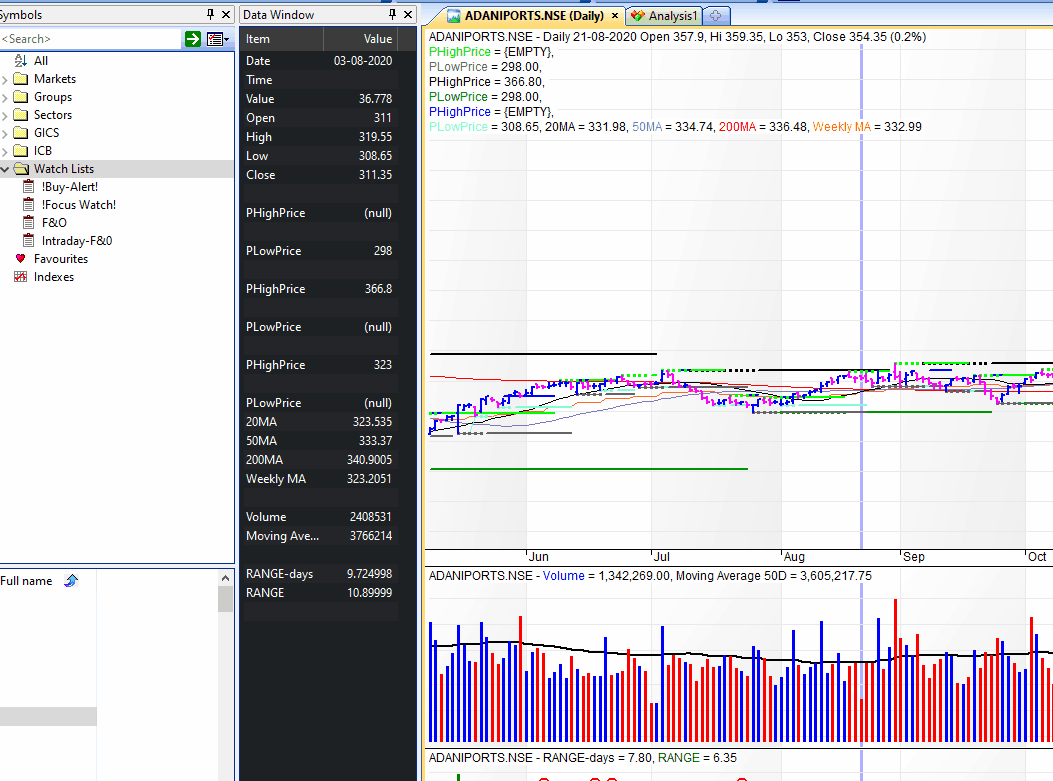
Task: Click the !Focus Watch! list icon
Action: pos(29,204)
